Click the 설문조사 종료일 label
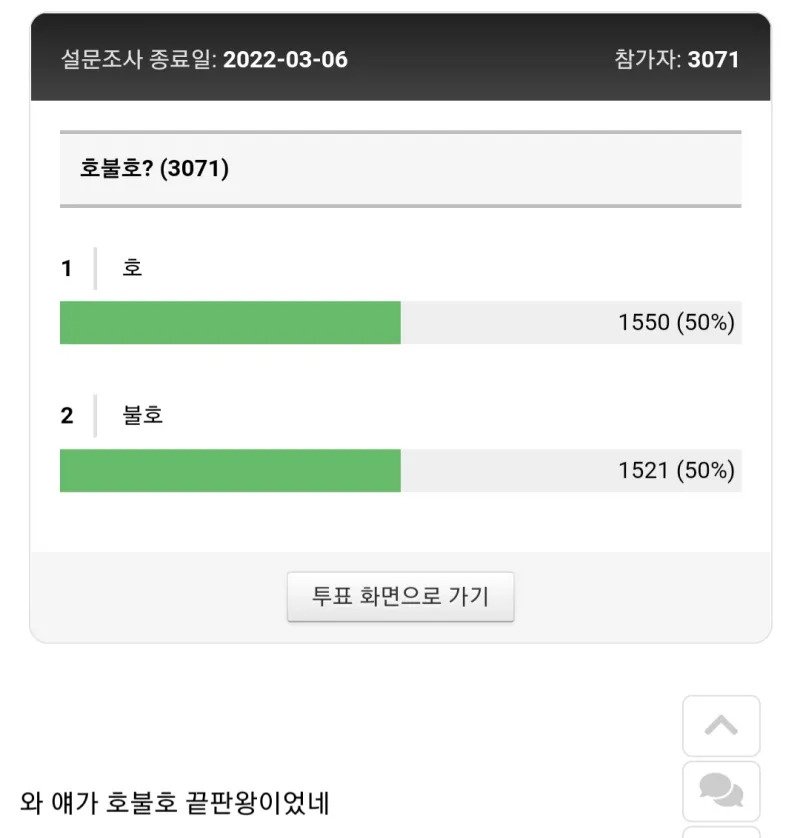Screen dimensions: 800x838 coord(137,59)
